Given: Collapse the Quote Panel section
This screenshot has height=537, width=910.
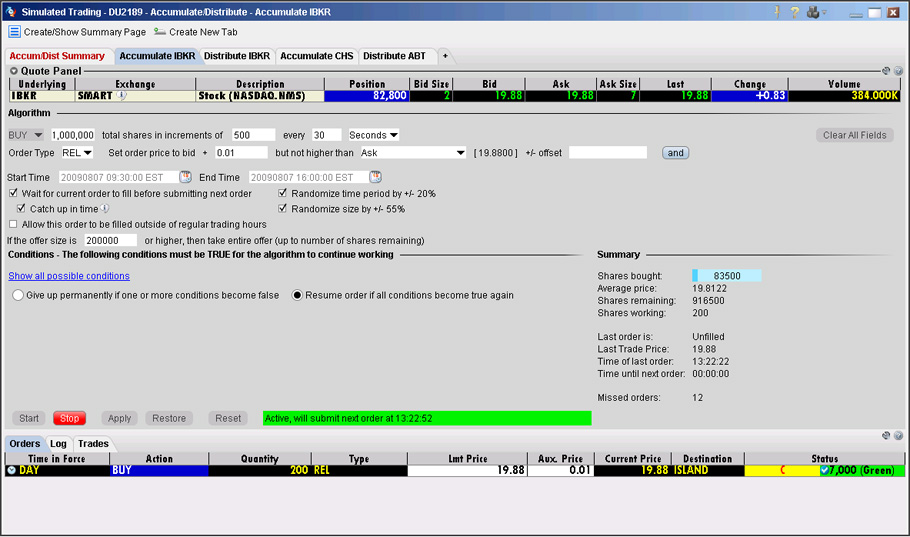Looking at the screenshot, I should coord(13,71).
